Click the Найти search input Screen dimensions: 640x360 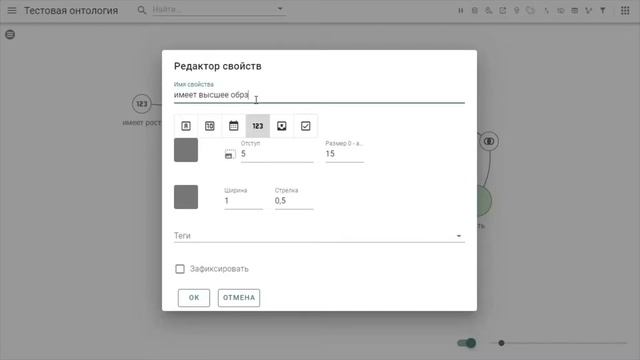tap(213, 9)
